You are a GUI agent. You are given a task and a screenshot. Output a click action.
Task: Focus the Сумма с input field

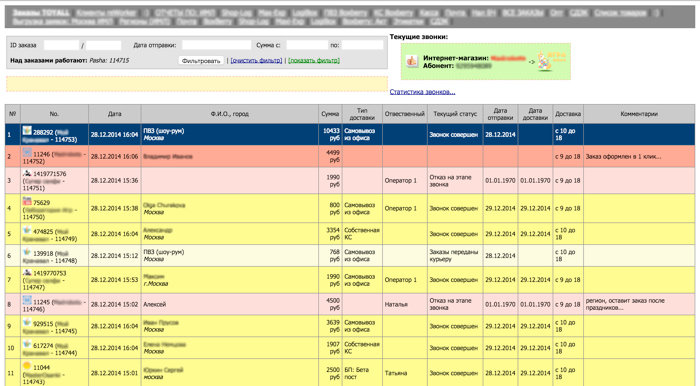307,45
